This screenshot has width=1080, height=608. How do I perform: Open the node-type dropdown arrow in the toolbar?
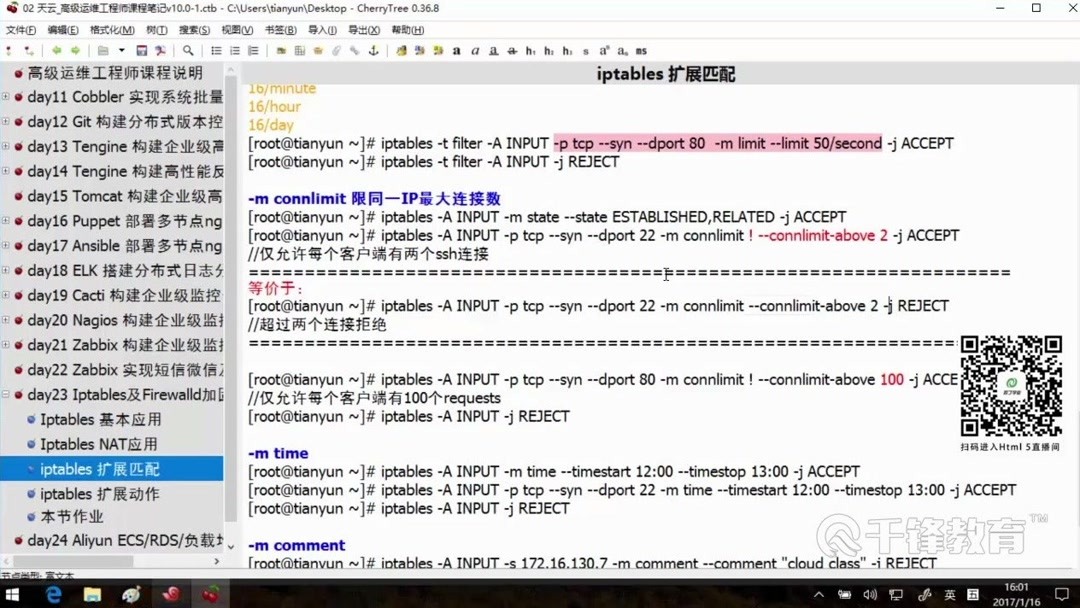(x=121, y=49)
